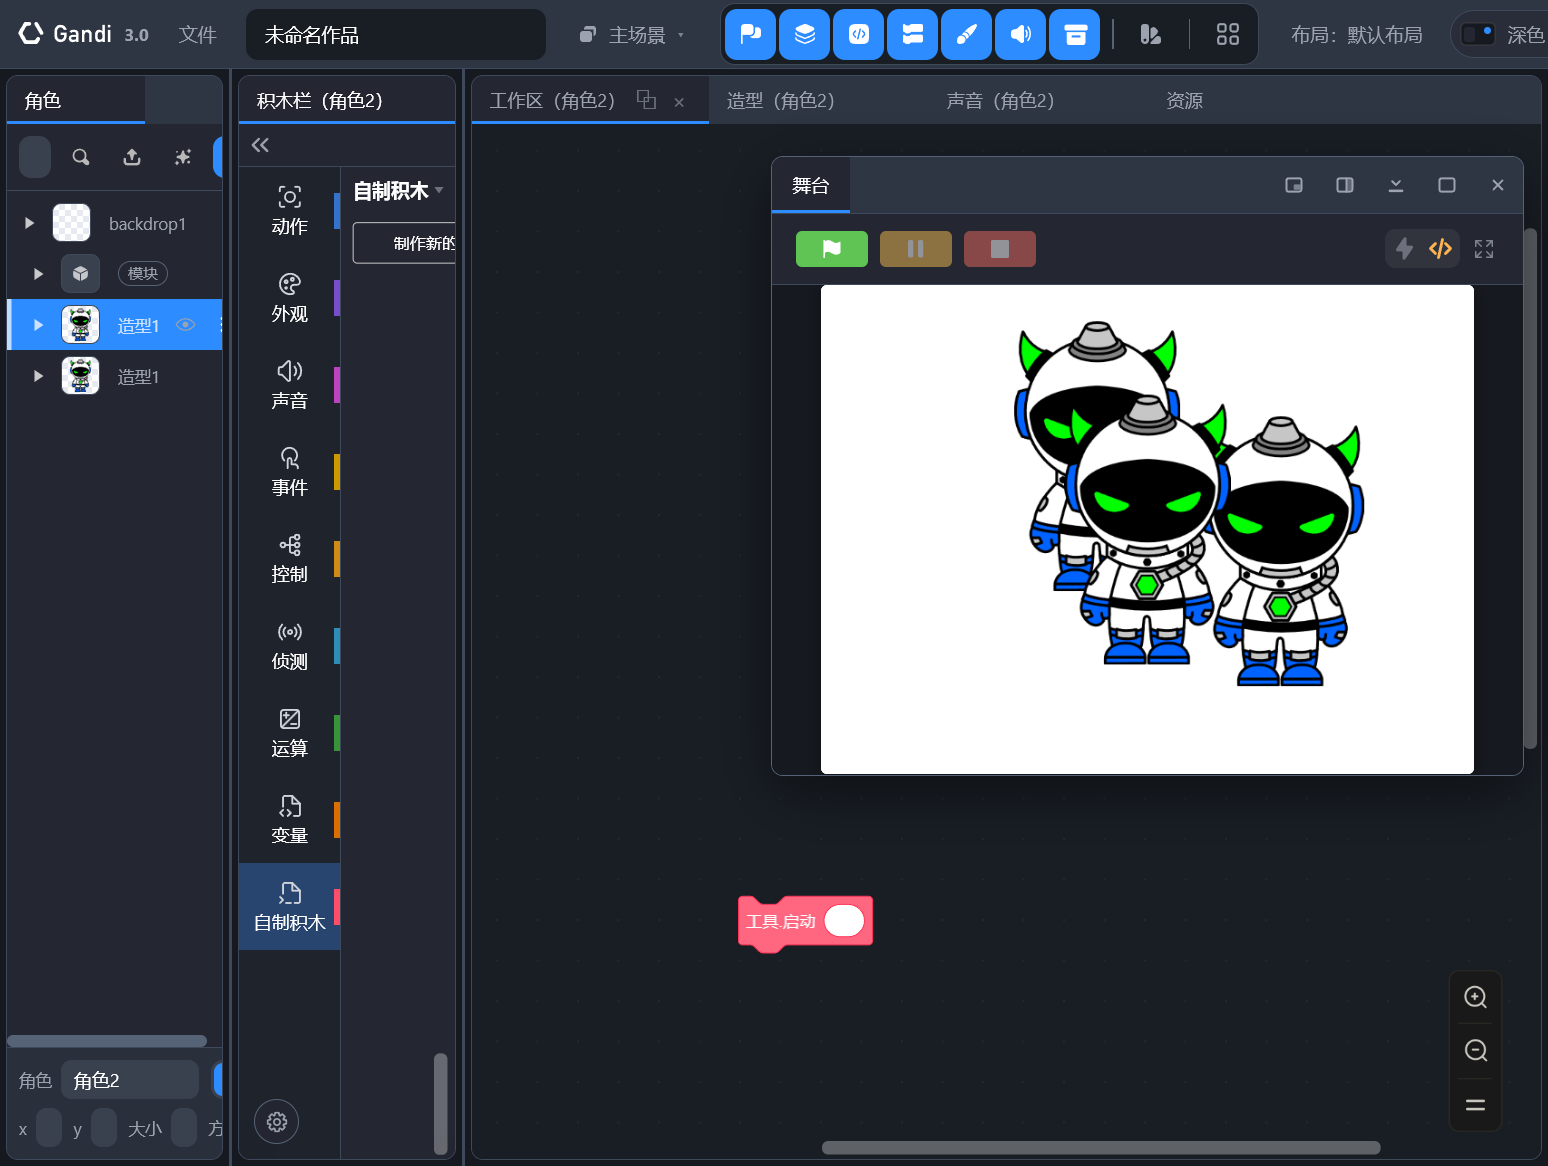
Task: Click the orange code icon in stage panel
Action: point(1440,248)
